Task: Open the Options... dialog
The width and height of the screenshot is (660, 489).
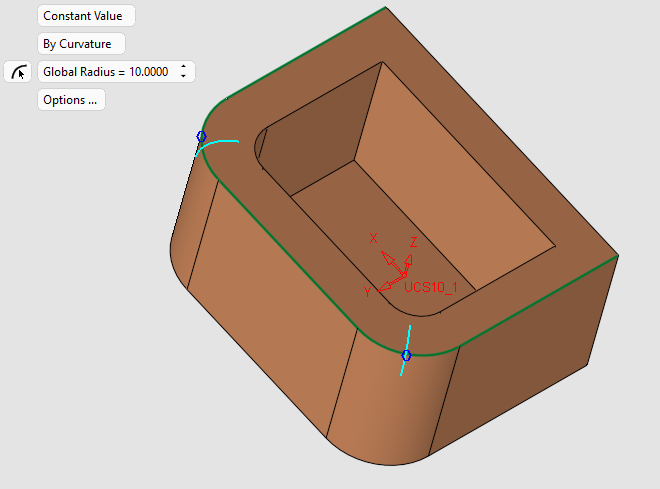Action: 71,100
